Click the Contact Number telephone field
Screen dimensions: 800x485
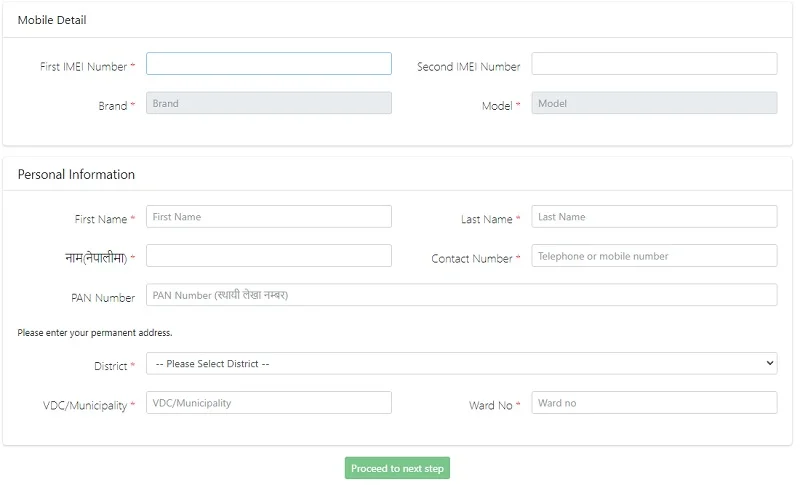(x=654, y=256)
